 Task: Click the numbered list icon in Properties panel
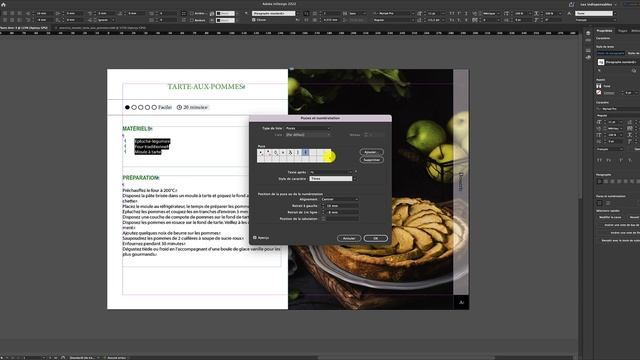point(608,203)
